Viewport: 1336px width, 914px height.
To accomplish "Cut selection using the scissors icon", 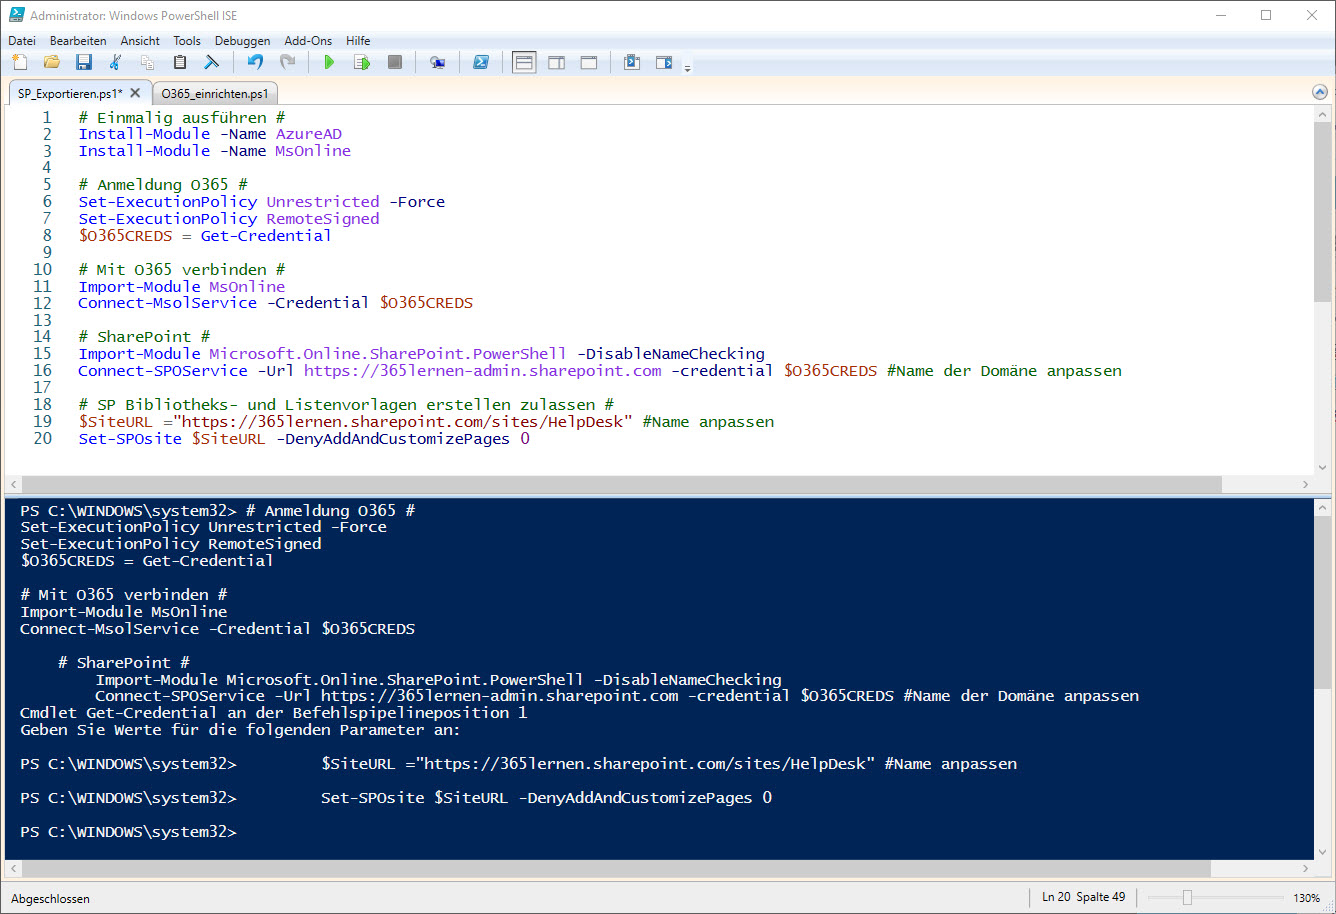I will [116, 62].
